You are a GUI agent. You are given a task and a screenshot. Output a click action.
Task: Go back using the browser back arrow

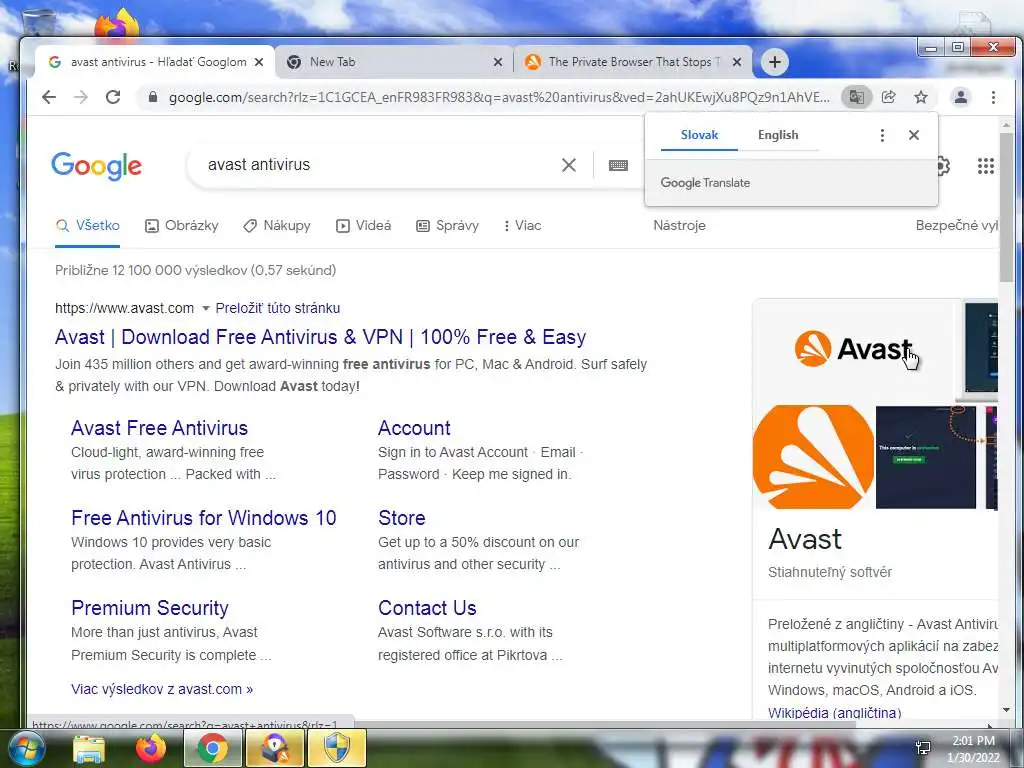(x=49, y=97)
